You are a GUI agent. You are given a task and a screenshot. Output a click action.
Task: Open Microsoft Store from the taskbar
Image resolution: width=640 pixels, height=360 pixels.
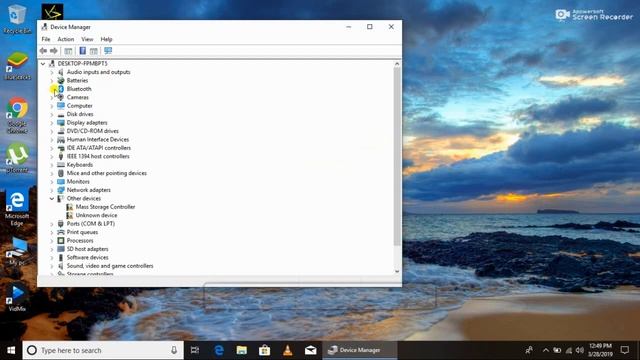[264, 350]
